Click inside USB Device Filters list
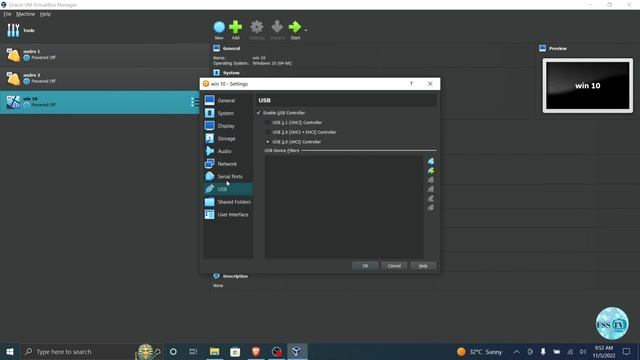 344,207
